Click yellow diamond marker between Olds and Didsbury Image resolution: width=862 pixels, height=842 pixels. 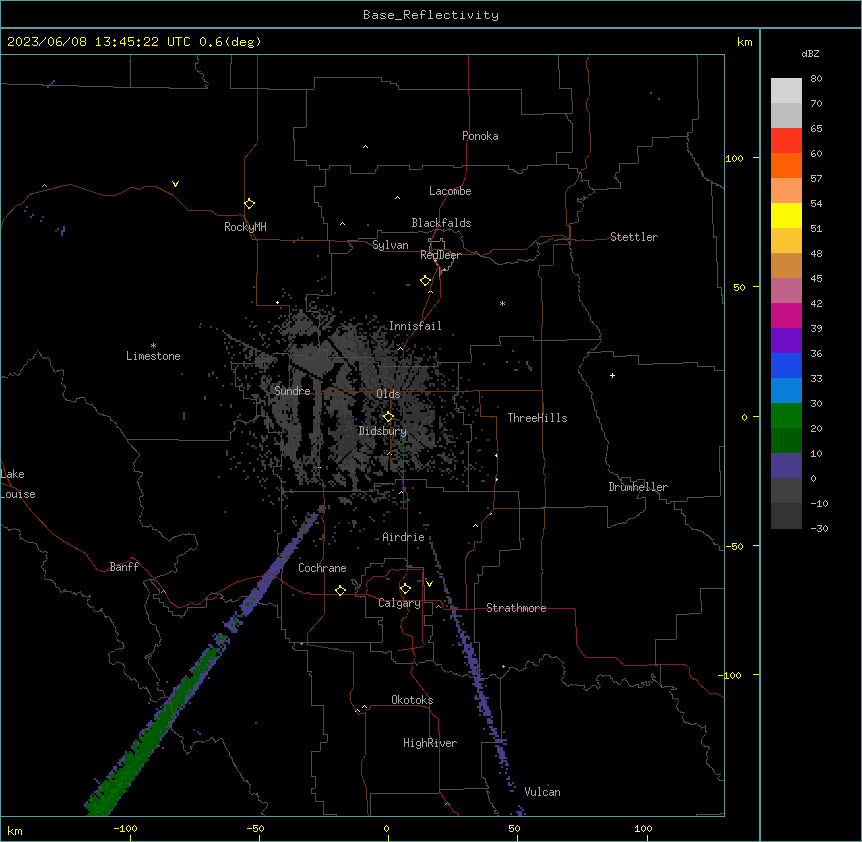[x=388, y=417]
